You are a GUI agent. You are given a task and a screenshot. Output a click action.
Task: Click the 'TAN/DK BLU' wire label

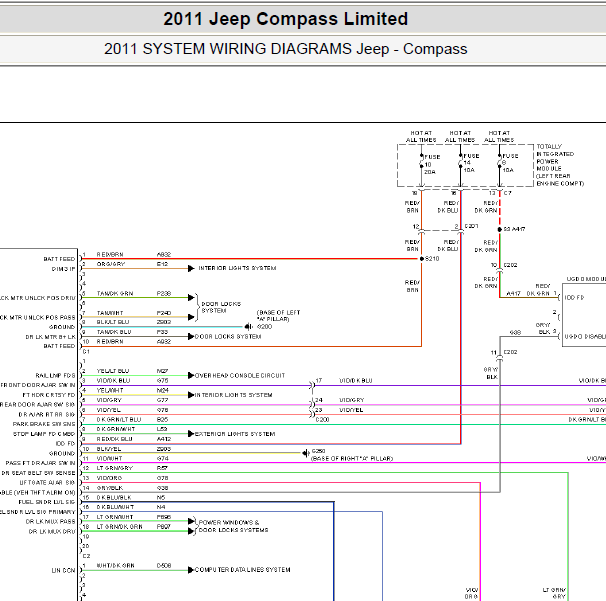click(114, 332)
